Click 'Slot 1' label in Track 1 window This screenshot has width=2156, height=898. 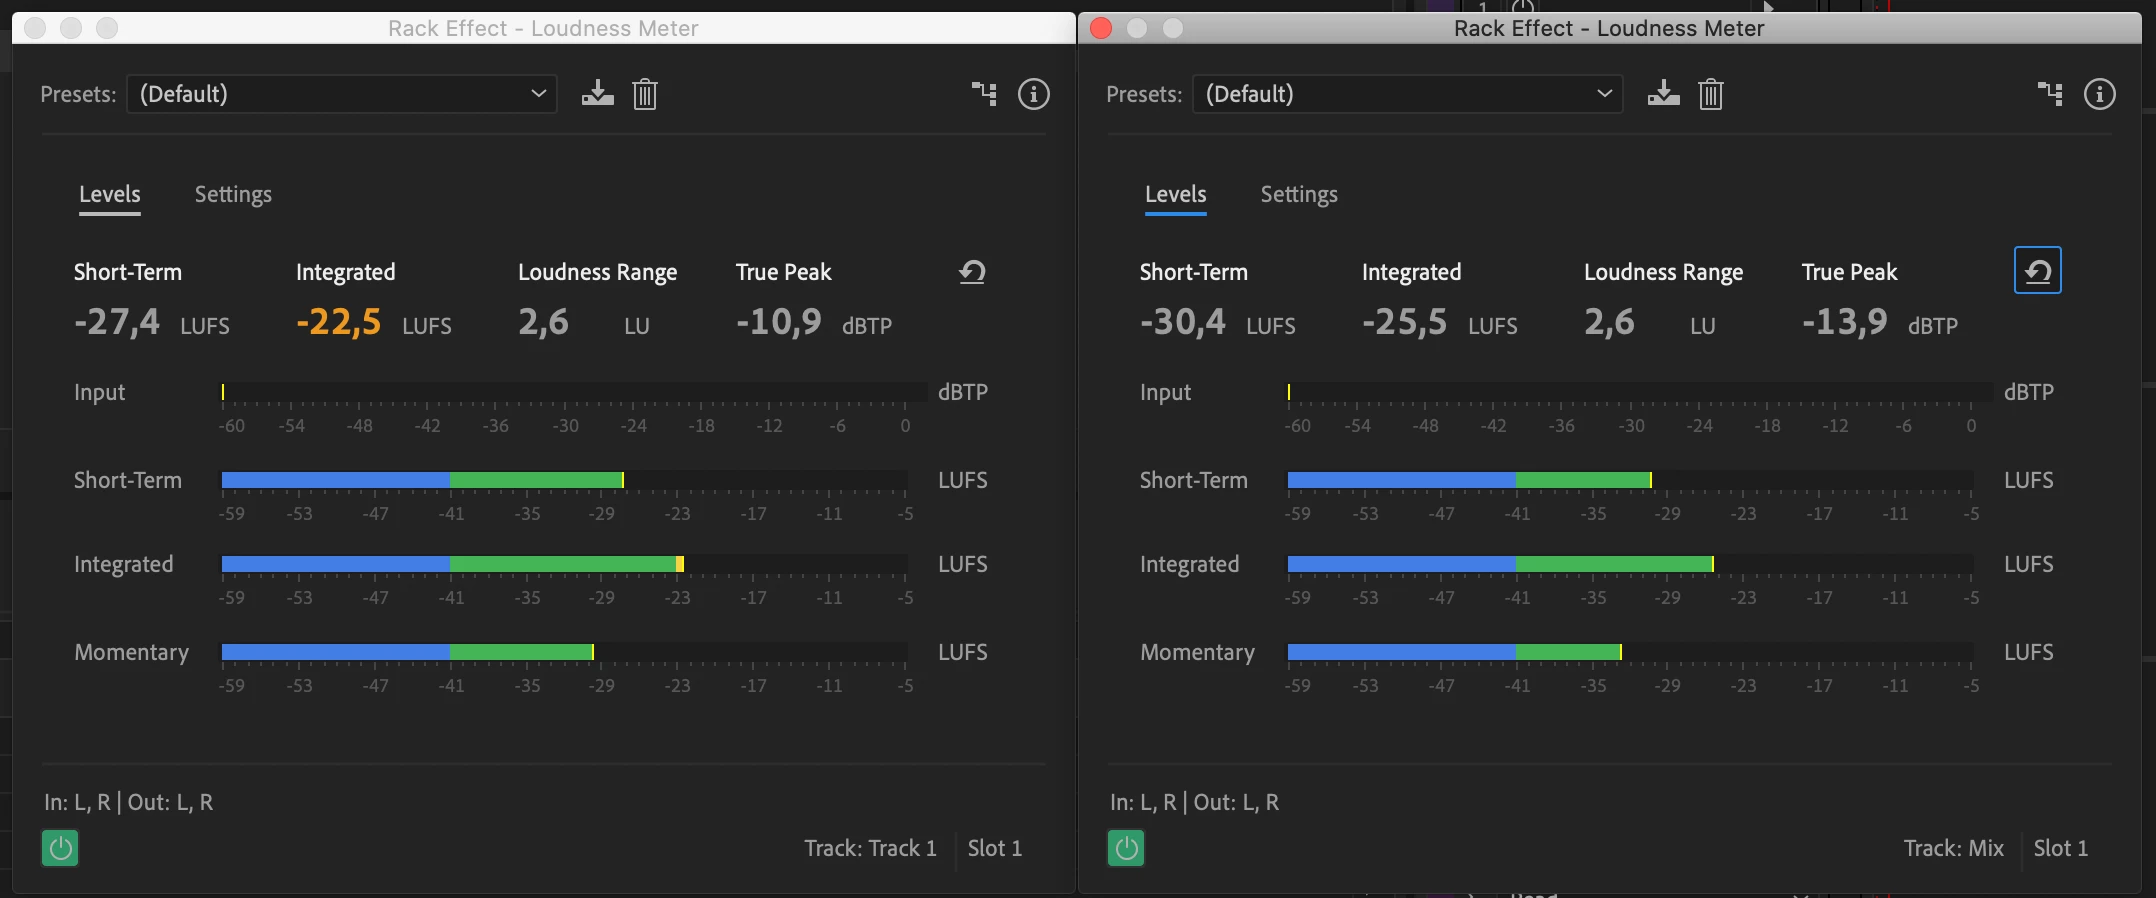tap(995, 848)
